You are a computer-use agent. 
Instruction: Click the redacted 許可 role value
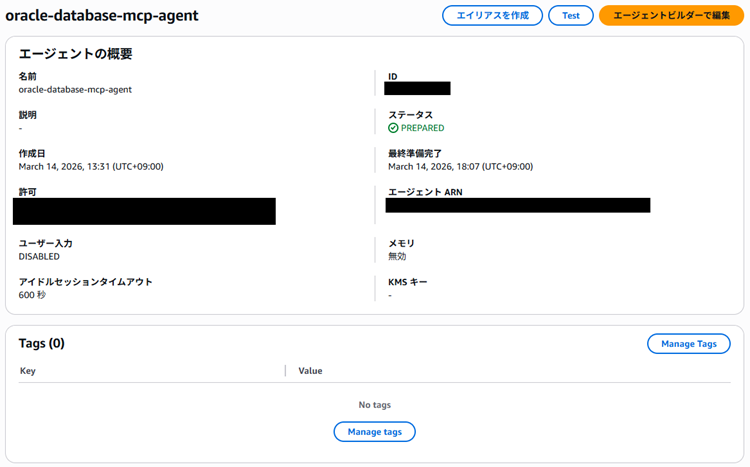click(144, 211)
